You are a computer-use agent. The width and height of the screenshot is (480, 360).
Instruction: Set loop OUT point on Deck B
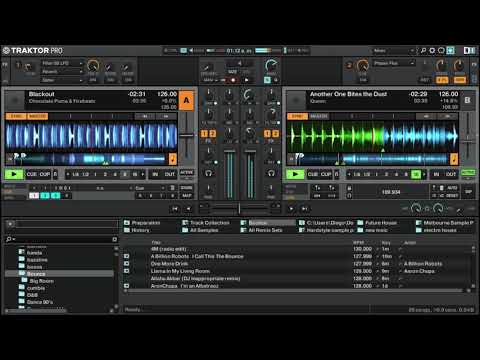[x=451, y=174]
